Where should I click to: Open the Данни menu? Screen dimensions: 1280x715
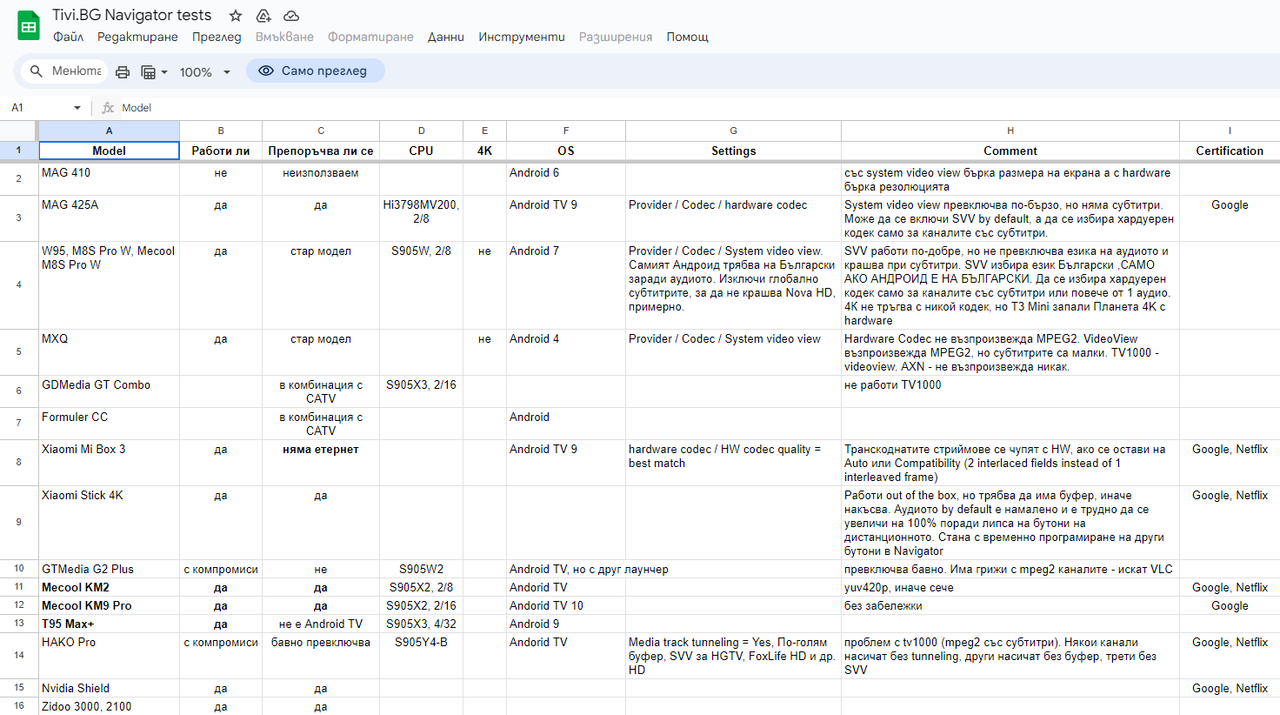446,37
